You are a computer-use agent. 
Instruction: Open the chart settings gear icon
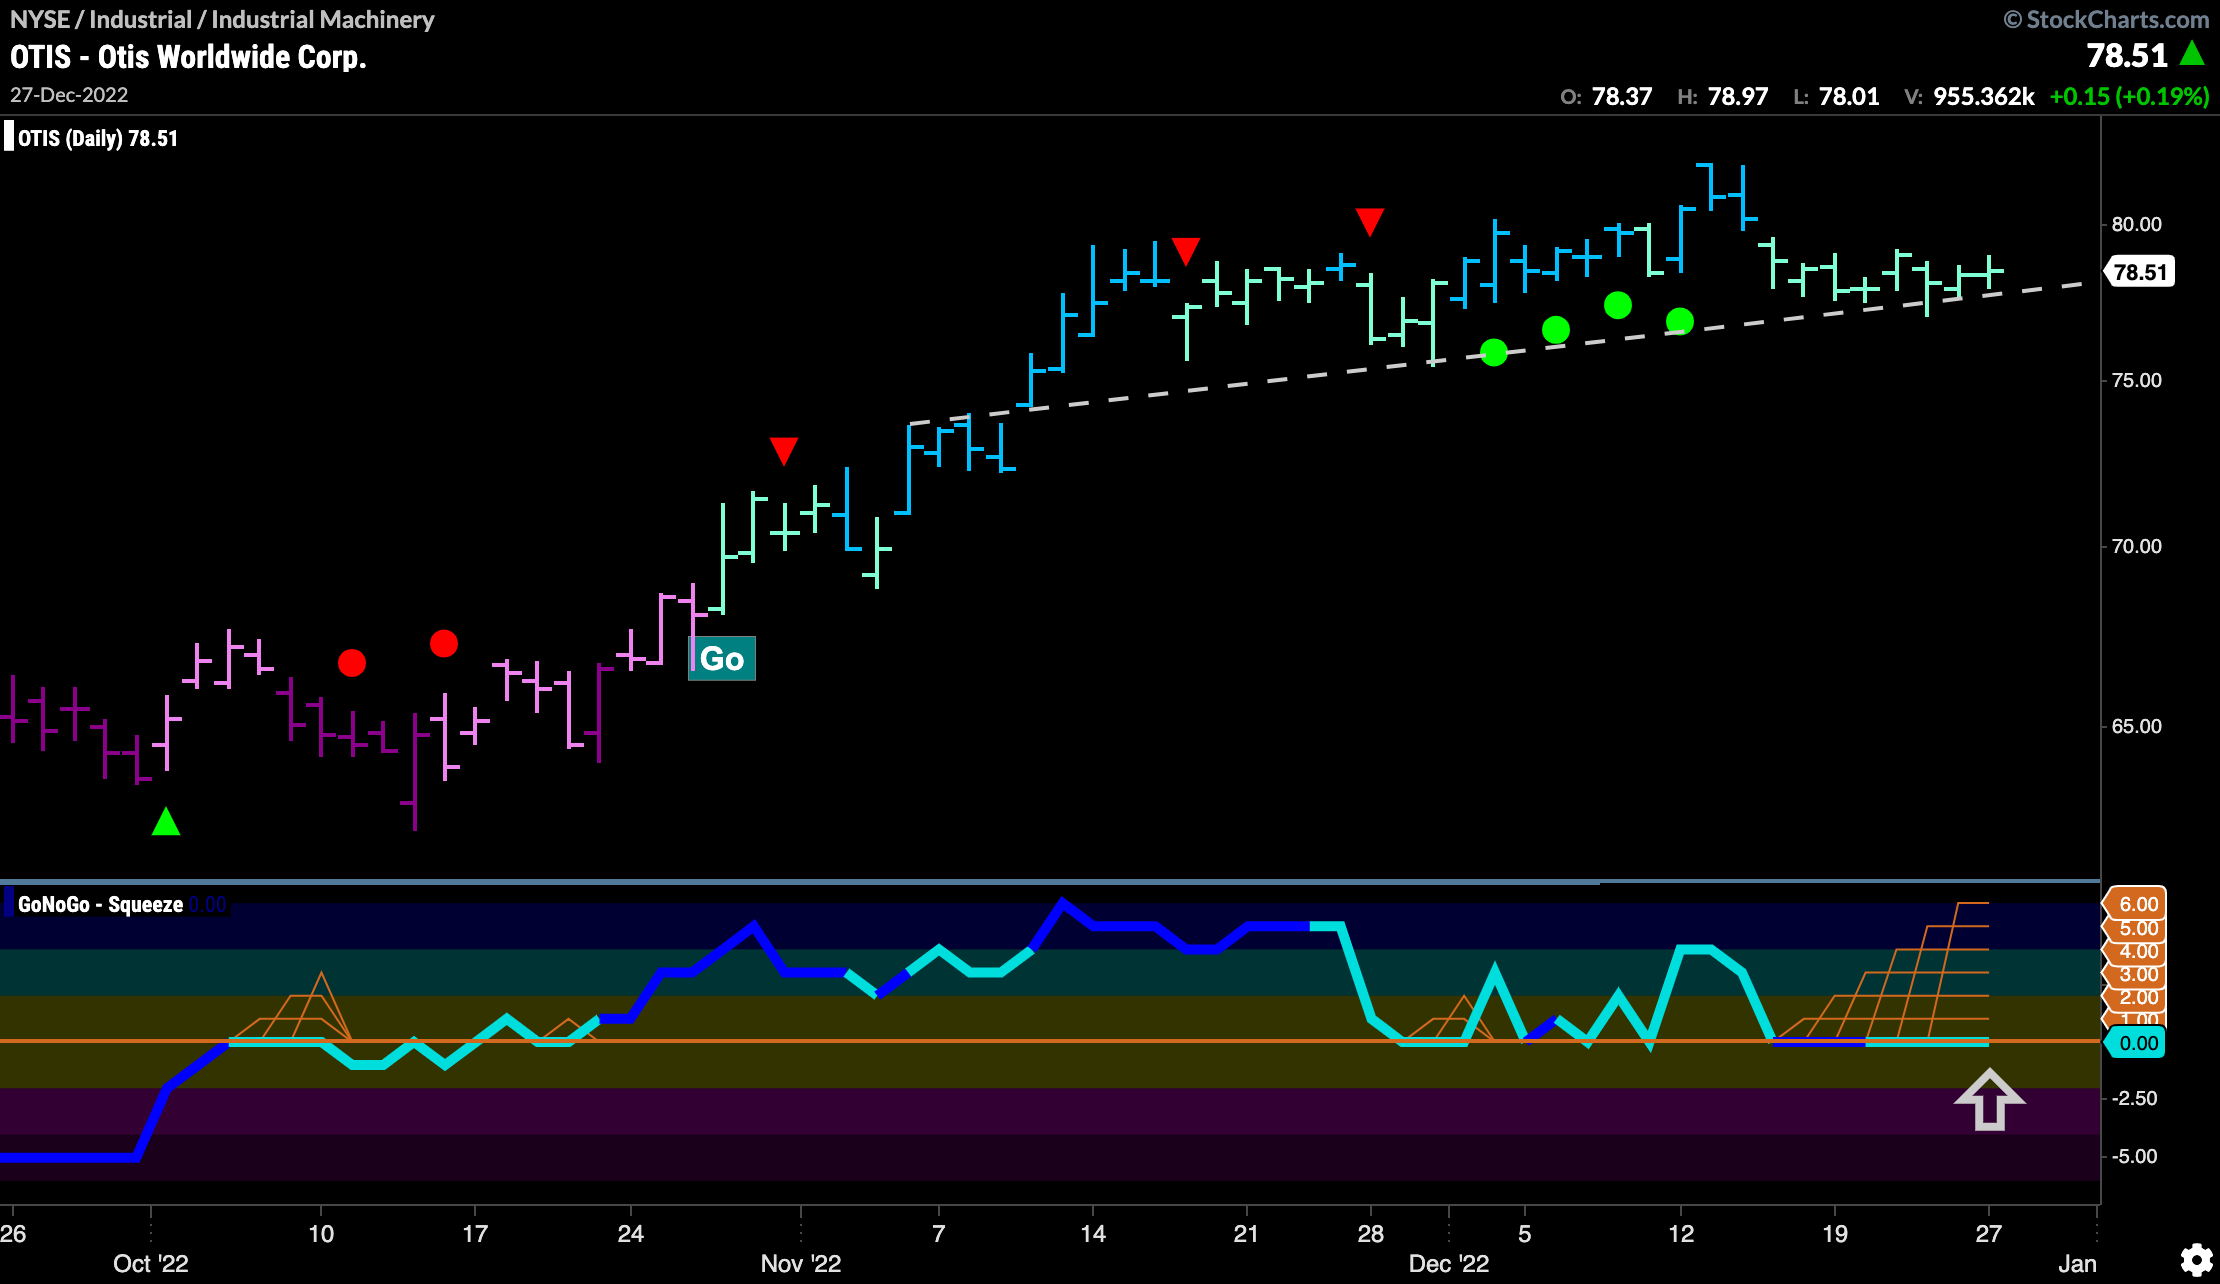click(x=2196, y=1260)
